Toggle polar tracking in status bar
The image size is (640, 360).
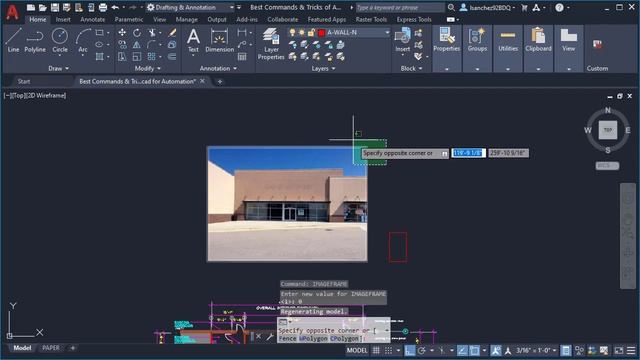422,350
